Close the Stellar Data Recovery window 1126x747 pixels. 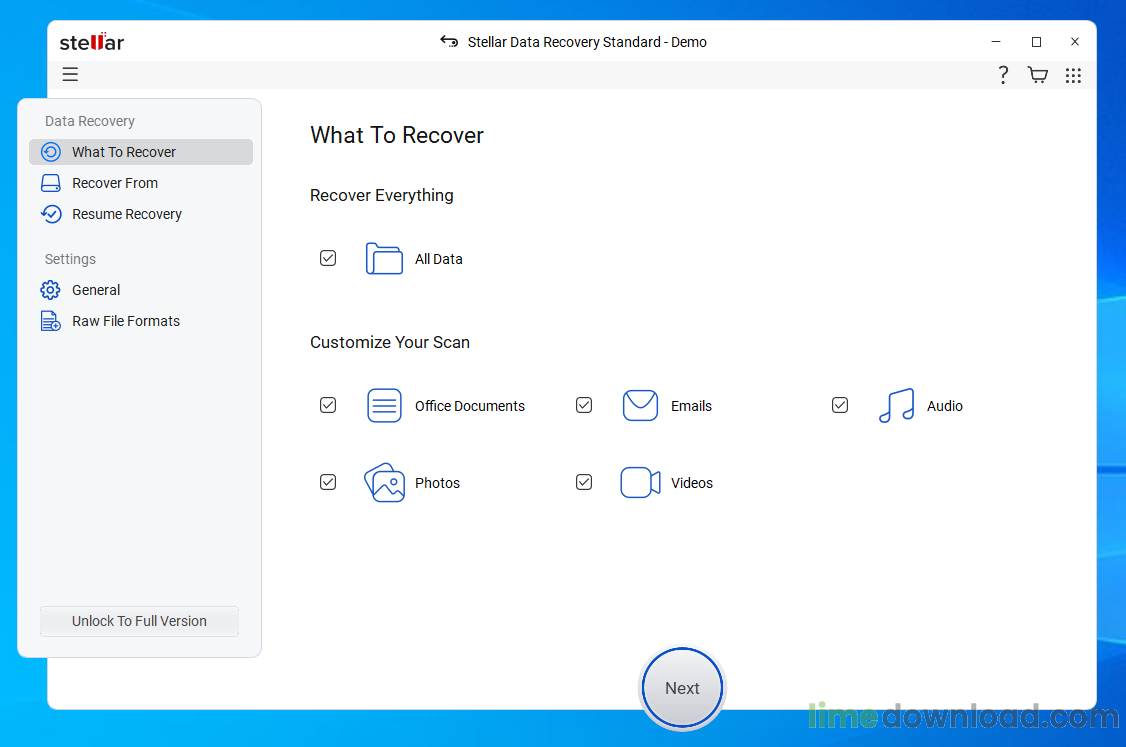point(1075,42)
